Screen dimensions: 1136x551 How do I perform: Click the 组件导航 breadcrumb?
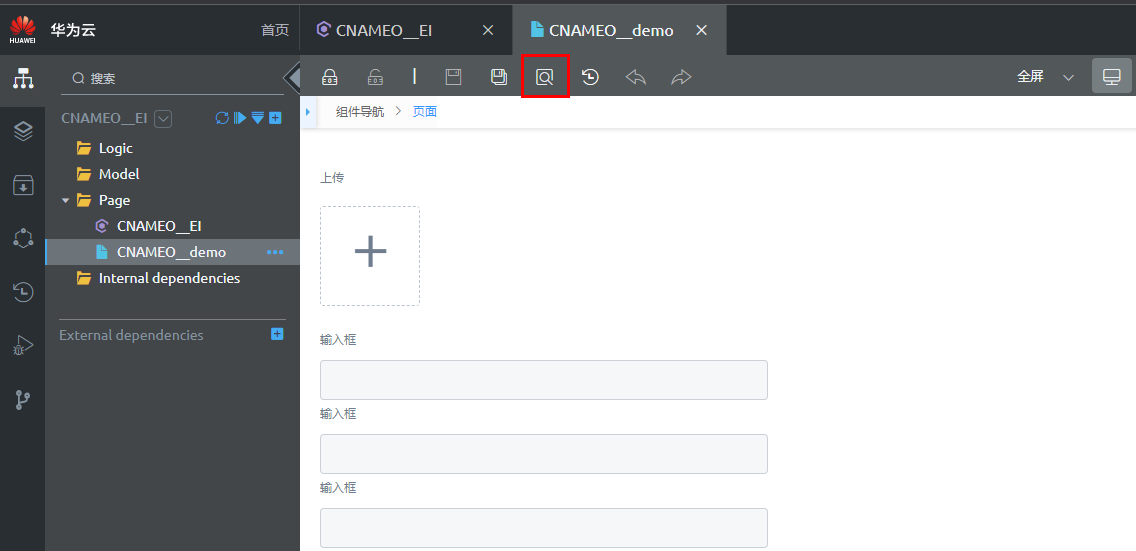coord(360,112)
